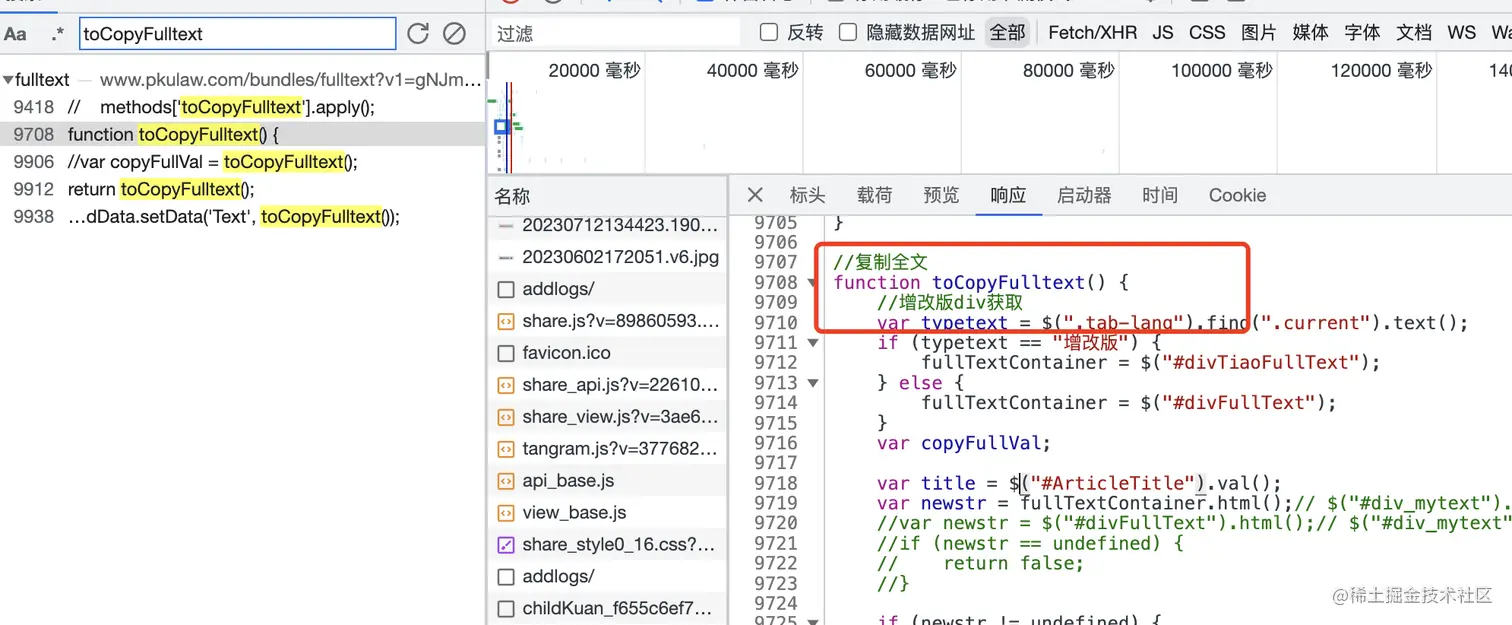1512x625 pixels.
Task: Switch to the 启动器 tab
Action: [x=1084, y=195]
